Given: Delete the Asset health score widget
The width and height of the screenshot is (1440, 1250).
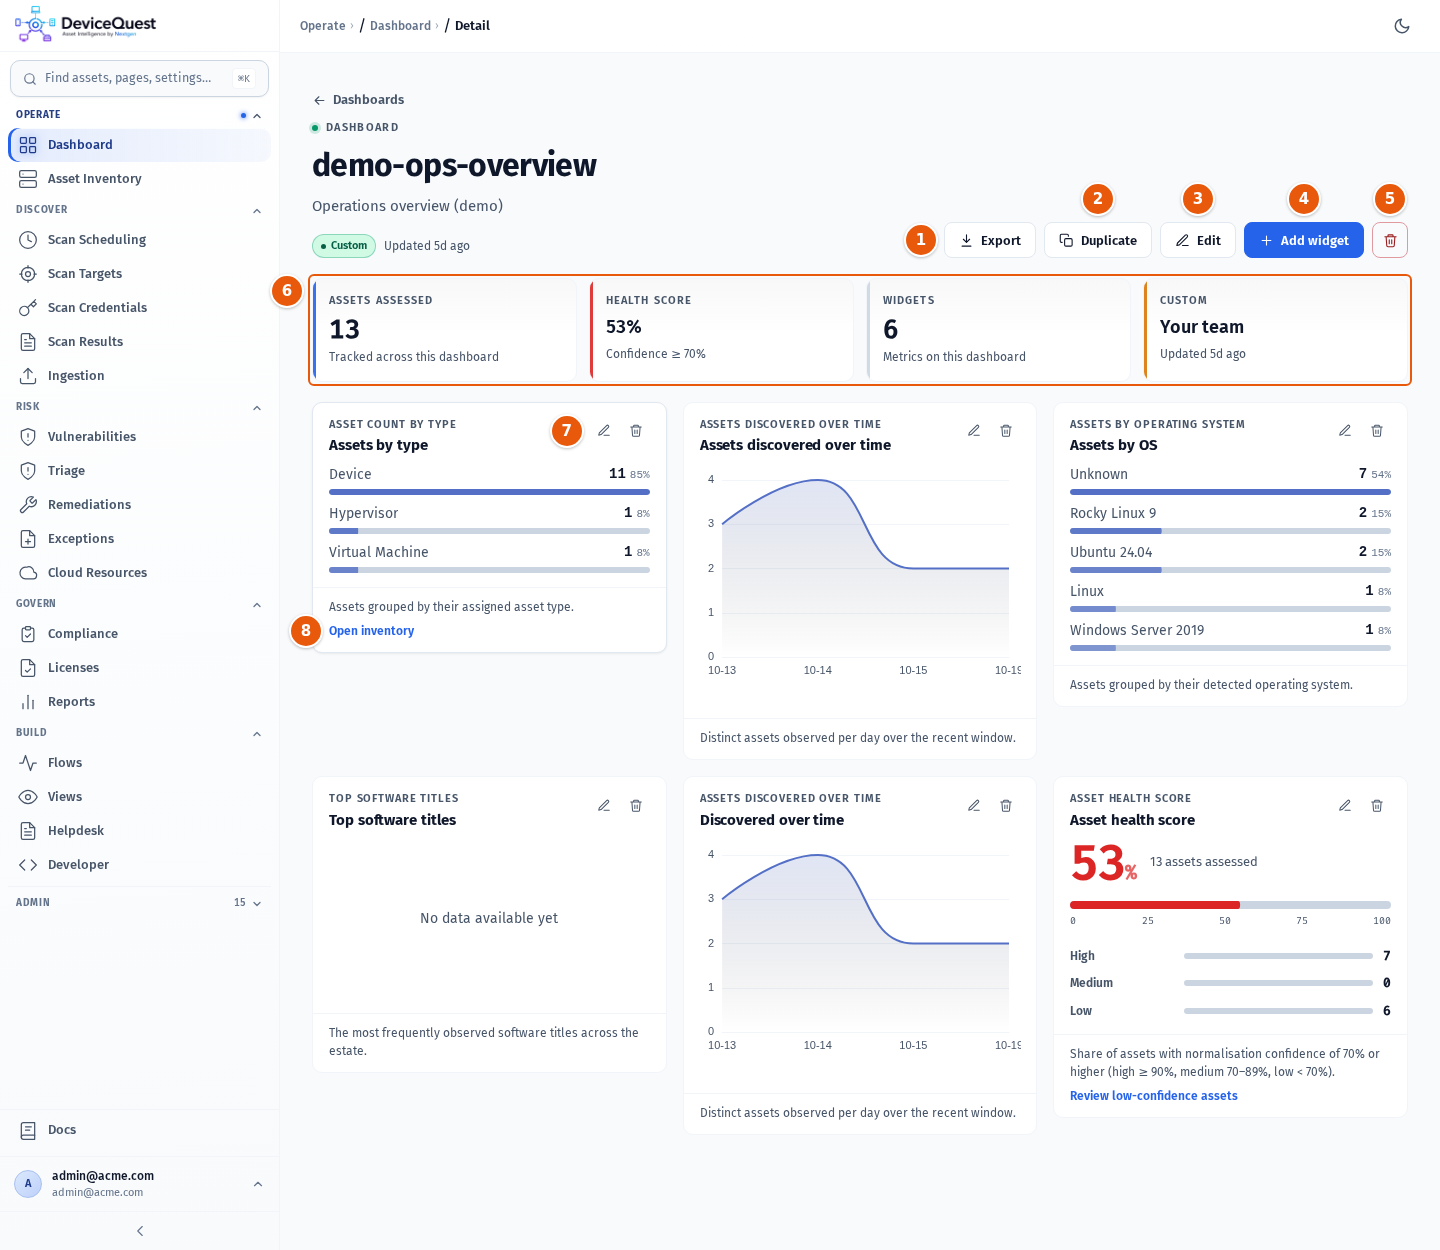Looking at the screenshot, I should pos(1377,806).
